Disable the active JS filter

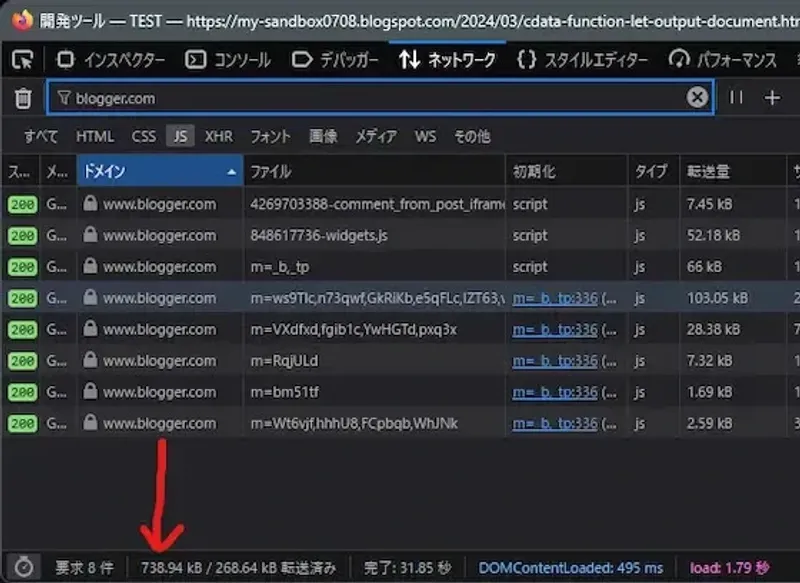click(181, 136)
